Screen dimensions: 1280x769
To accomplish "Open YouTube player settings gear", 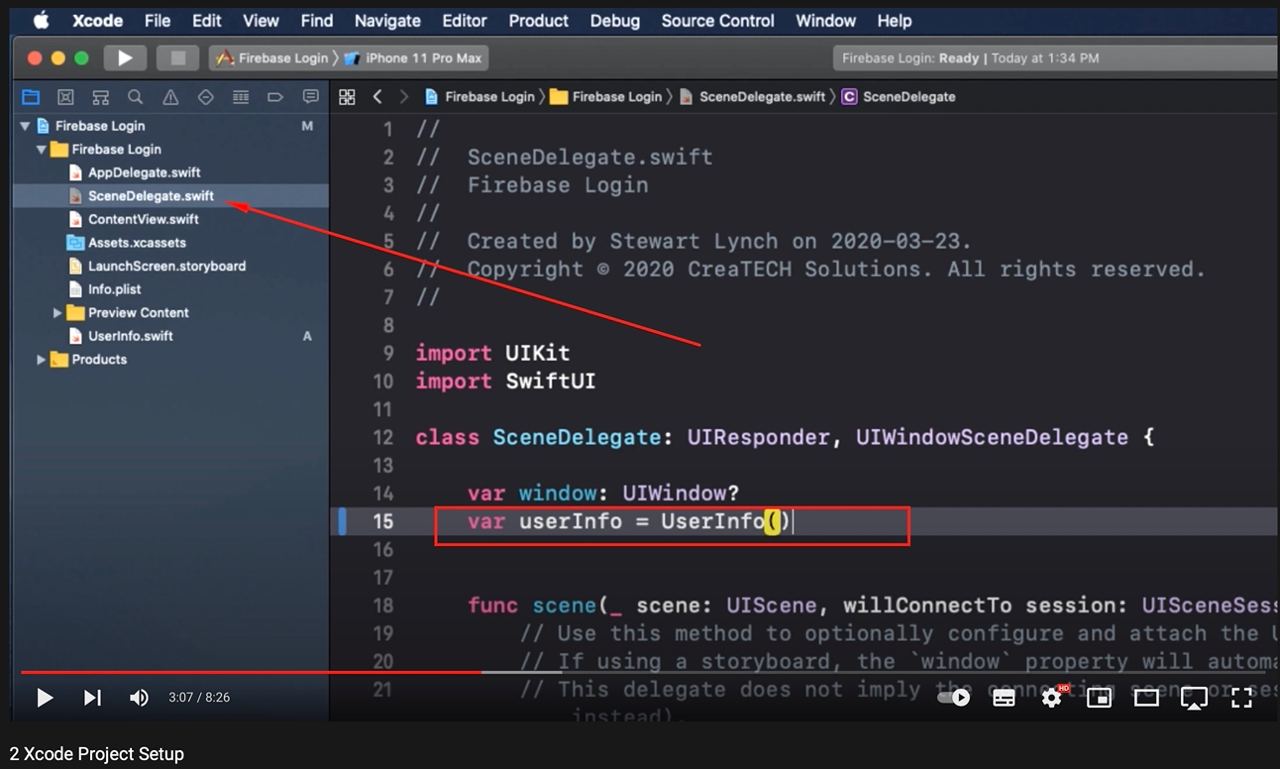I will pos(1052,697).
